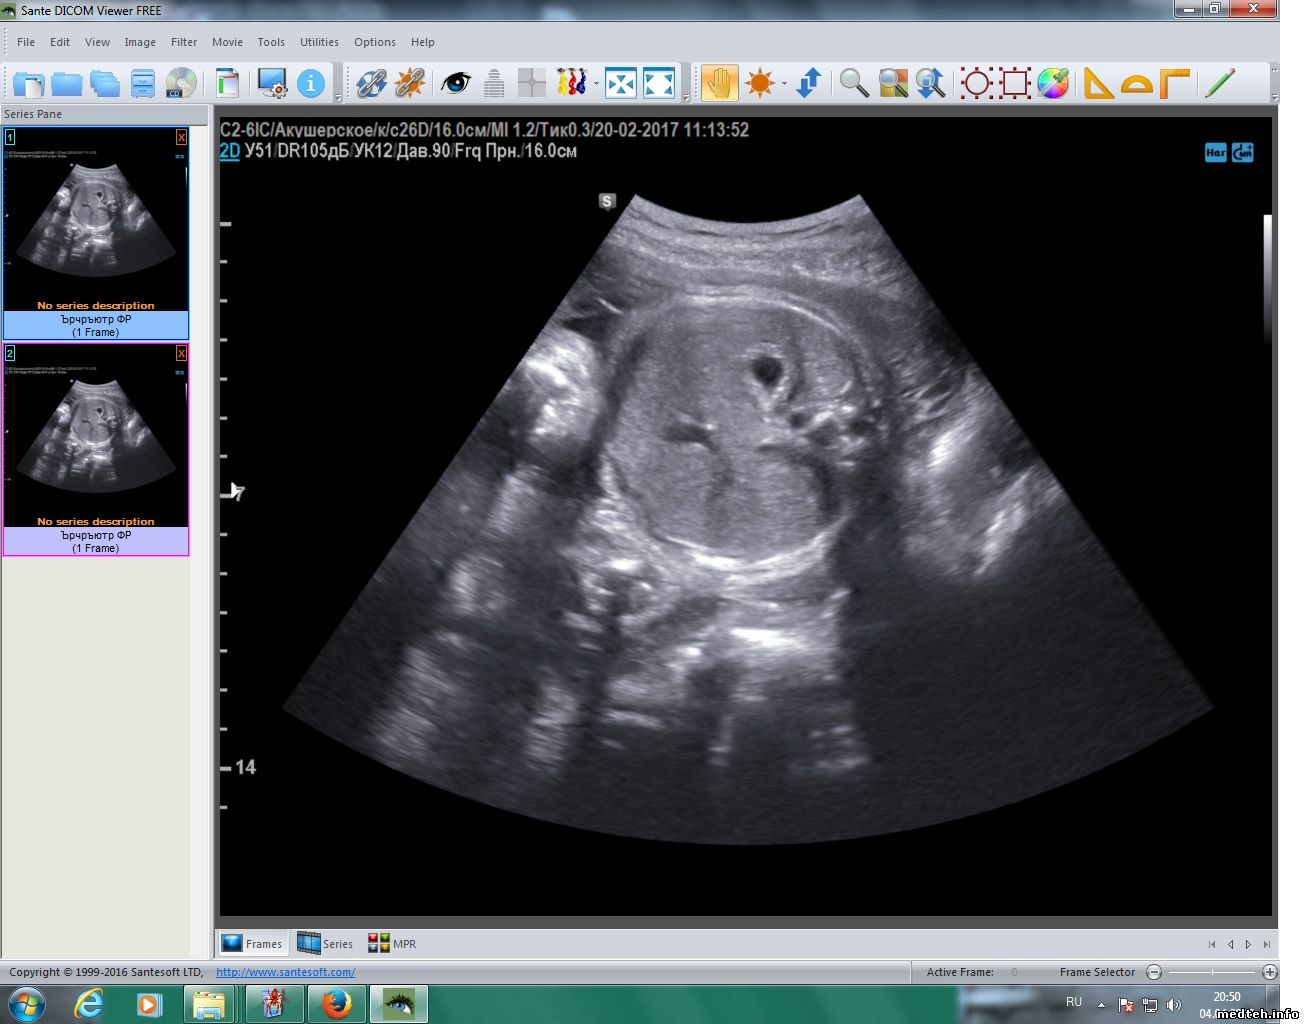The image size is (1304, 1024).
Task: Open the CD/DVD disc loader icon
Action: (181, 83)
